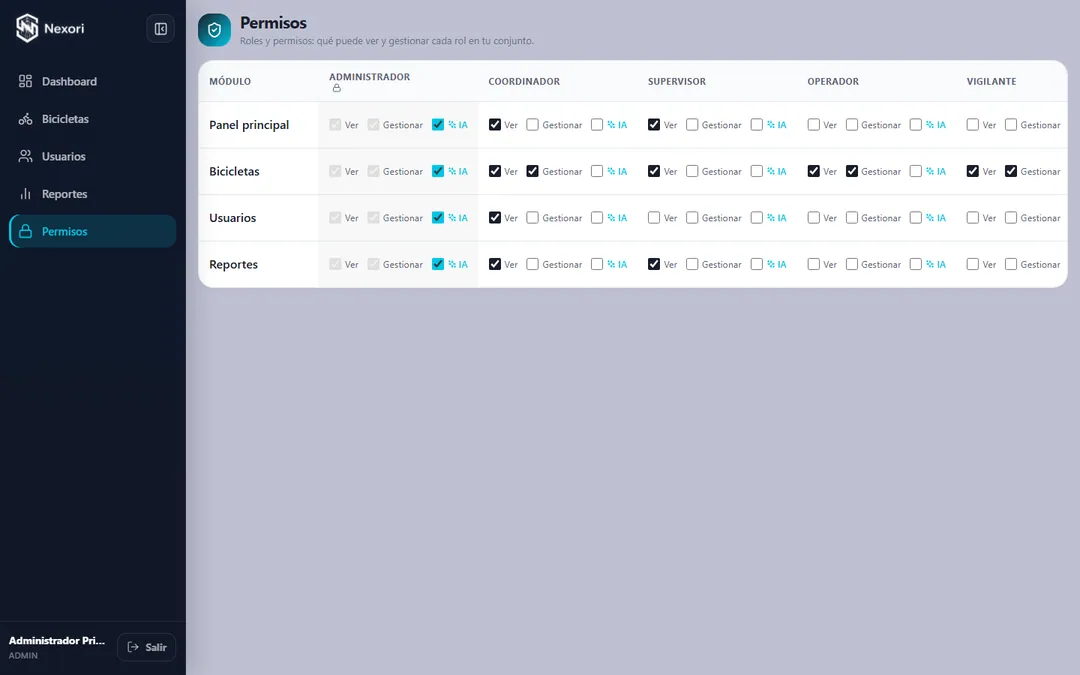Image resolution: width=1080 pixels, height=675 pixels.
Task: Collapse the sidebar with the panel icon
Action: coord(160,29)
